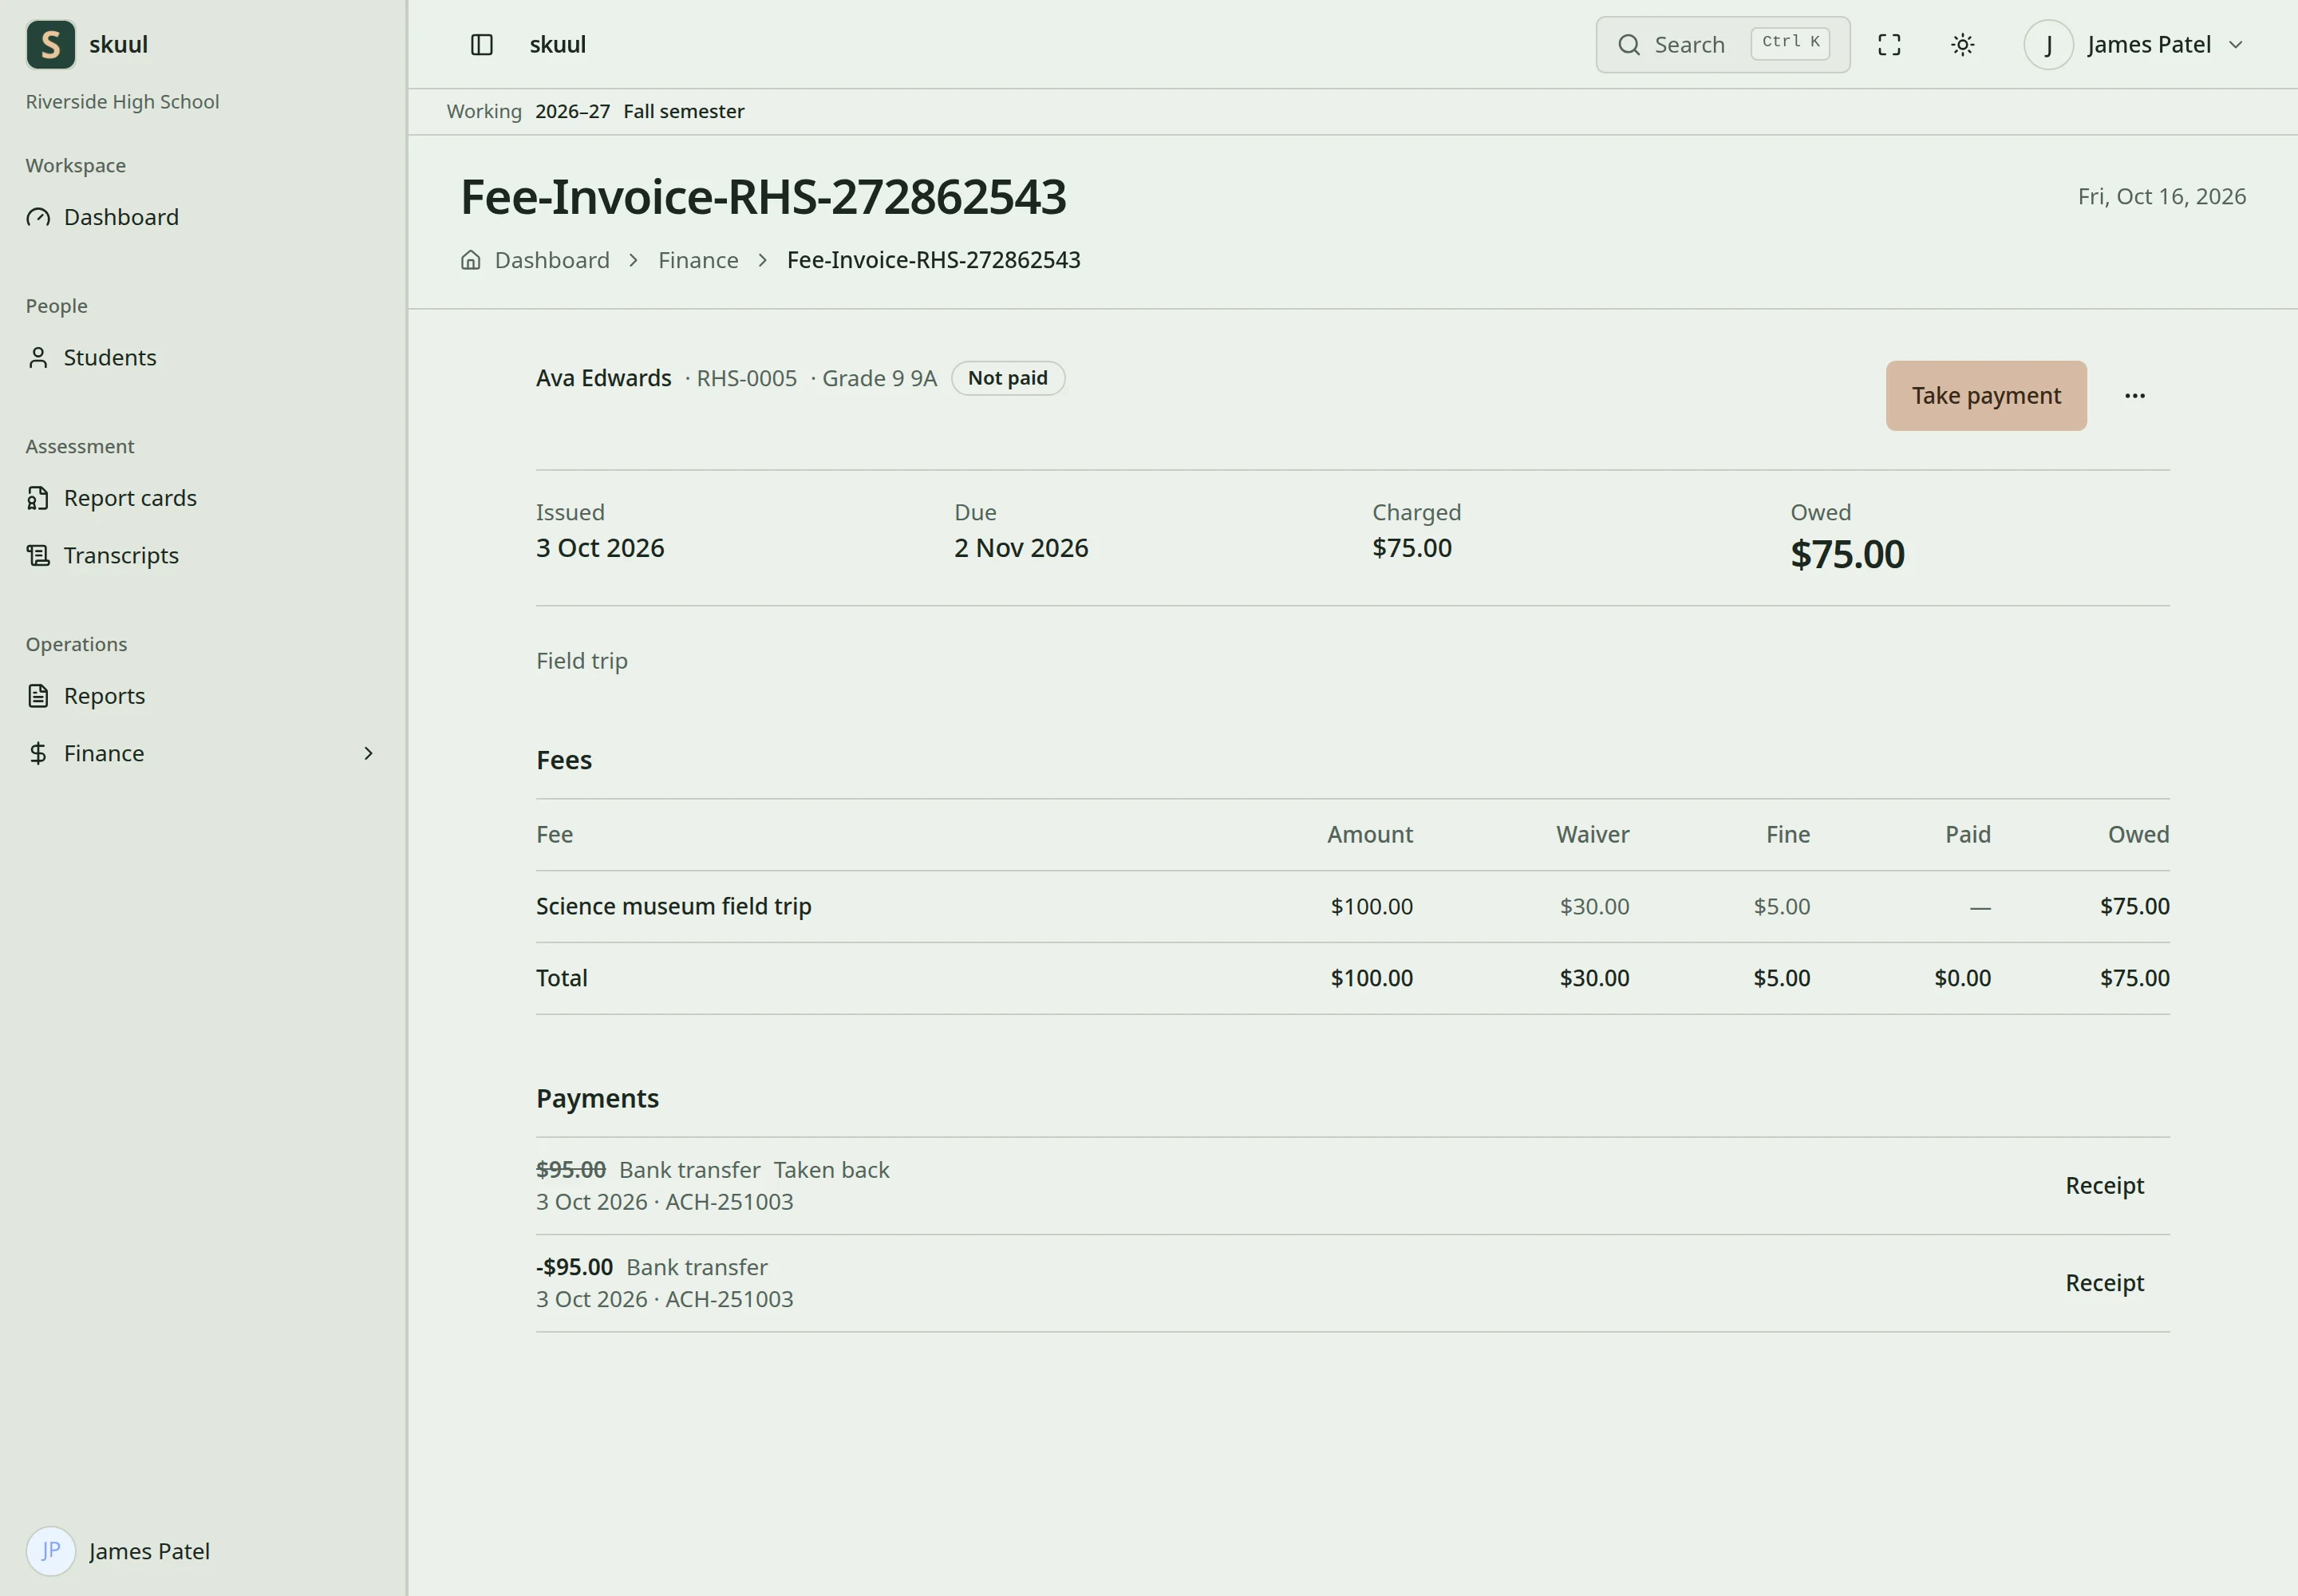Click the J avatar in header
This screenshot has height=1596, width=2298.
point(2048,44)
